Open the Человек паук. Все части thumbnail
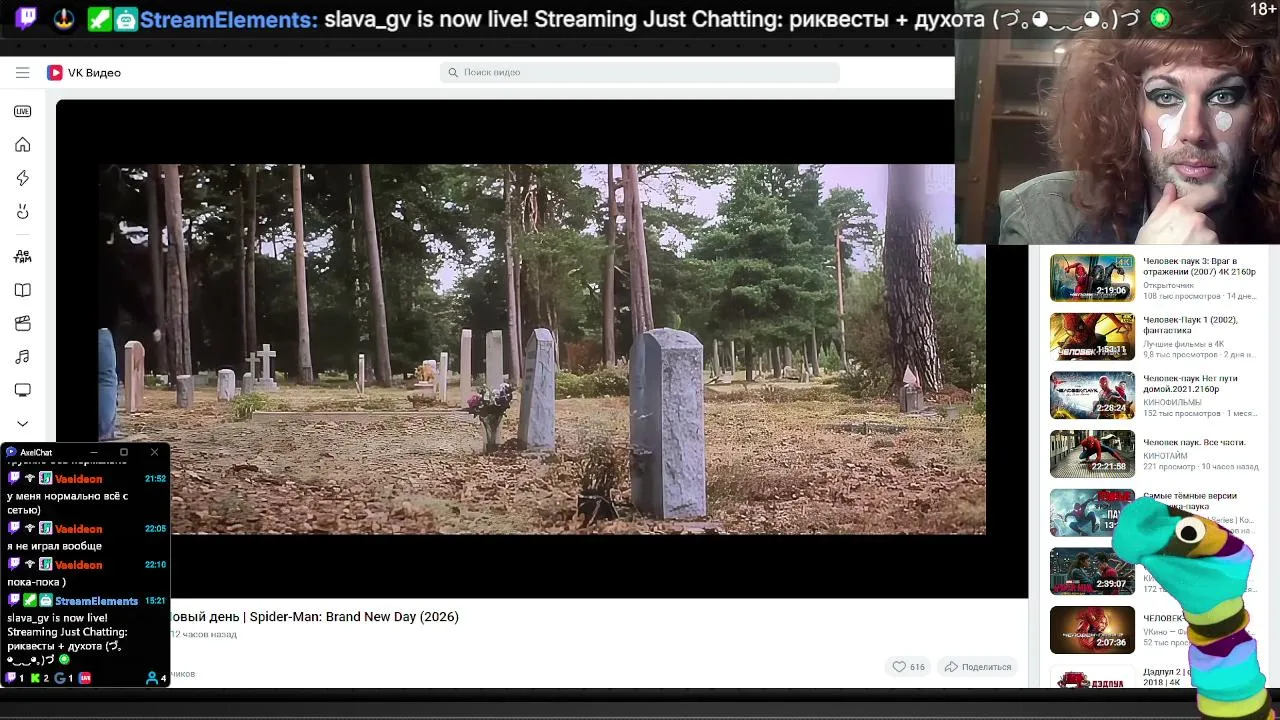The width and height of the screenshot is (1280, 720). 1092,454
